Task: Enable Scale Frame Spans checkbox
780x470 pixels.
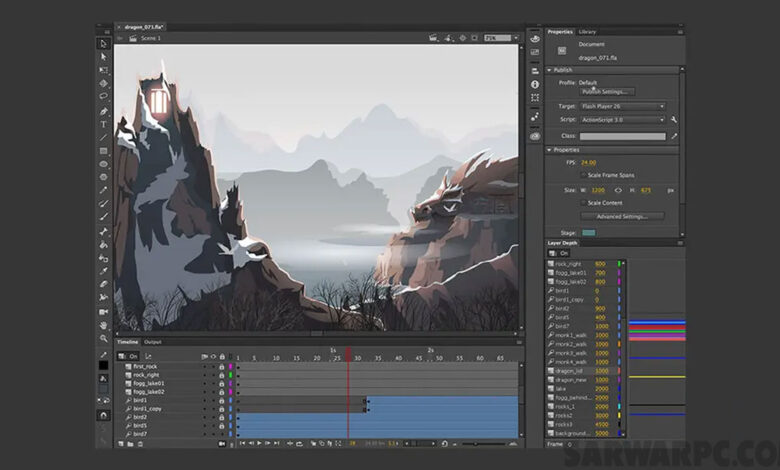Action: [583, 175]
